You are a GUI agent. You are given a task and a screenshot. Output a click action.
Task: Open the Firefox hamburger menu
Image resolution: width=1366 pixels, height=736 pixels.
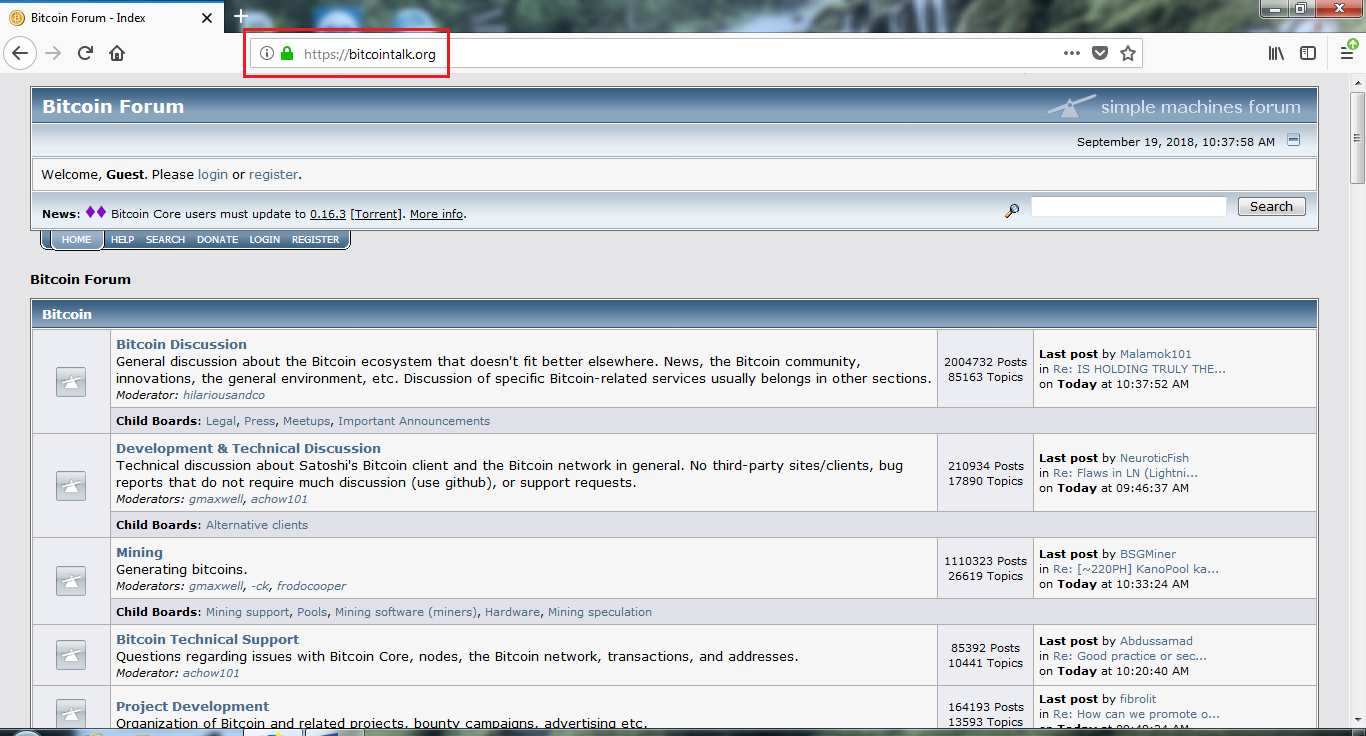[1348, 53]
